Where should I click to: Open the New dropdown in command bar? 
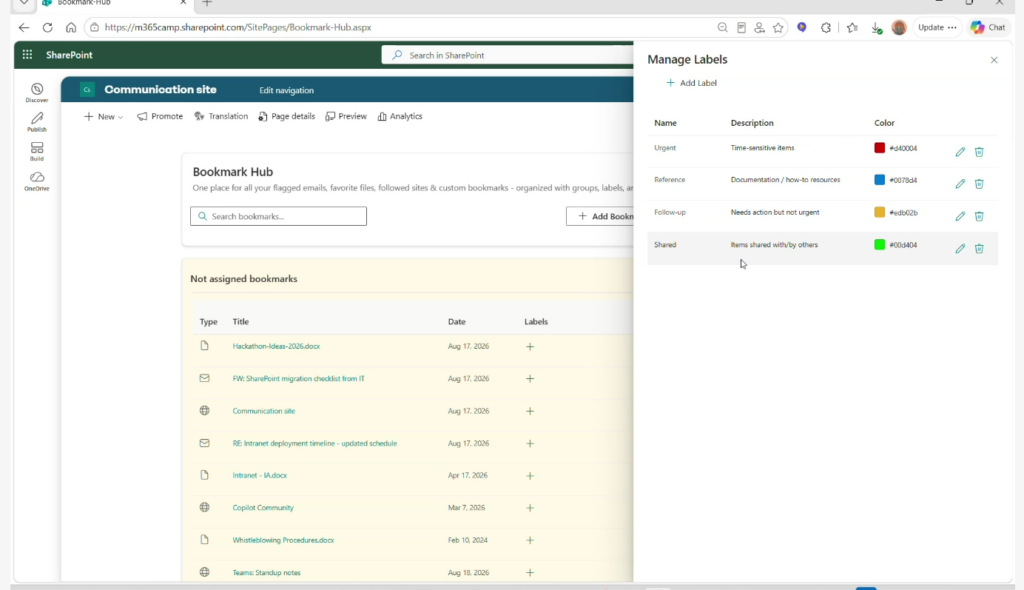[103, 116]
